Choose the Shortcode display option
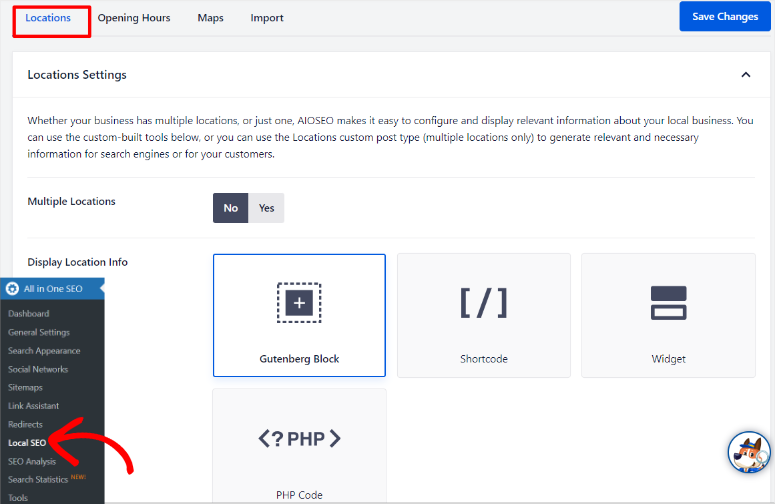This screenshot has height=504, width=775. [x=484, y=315]
